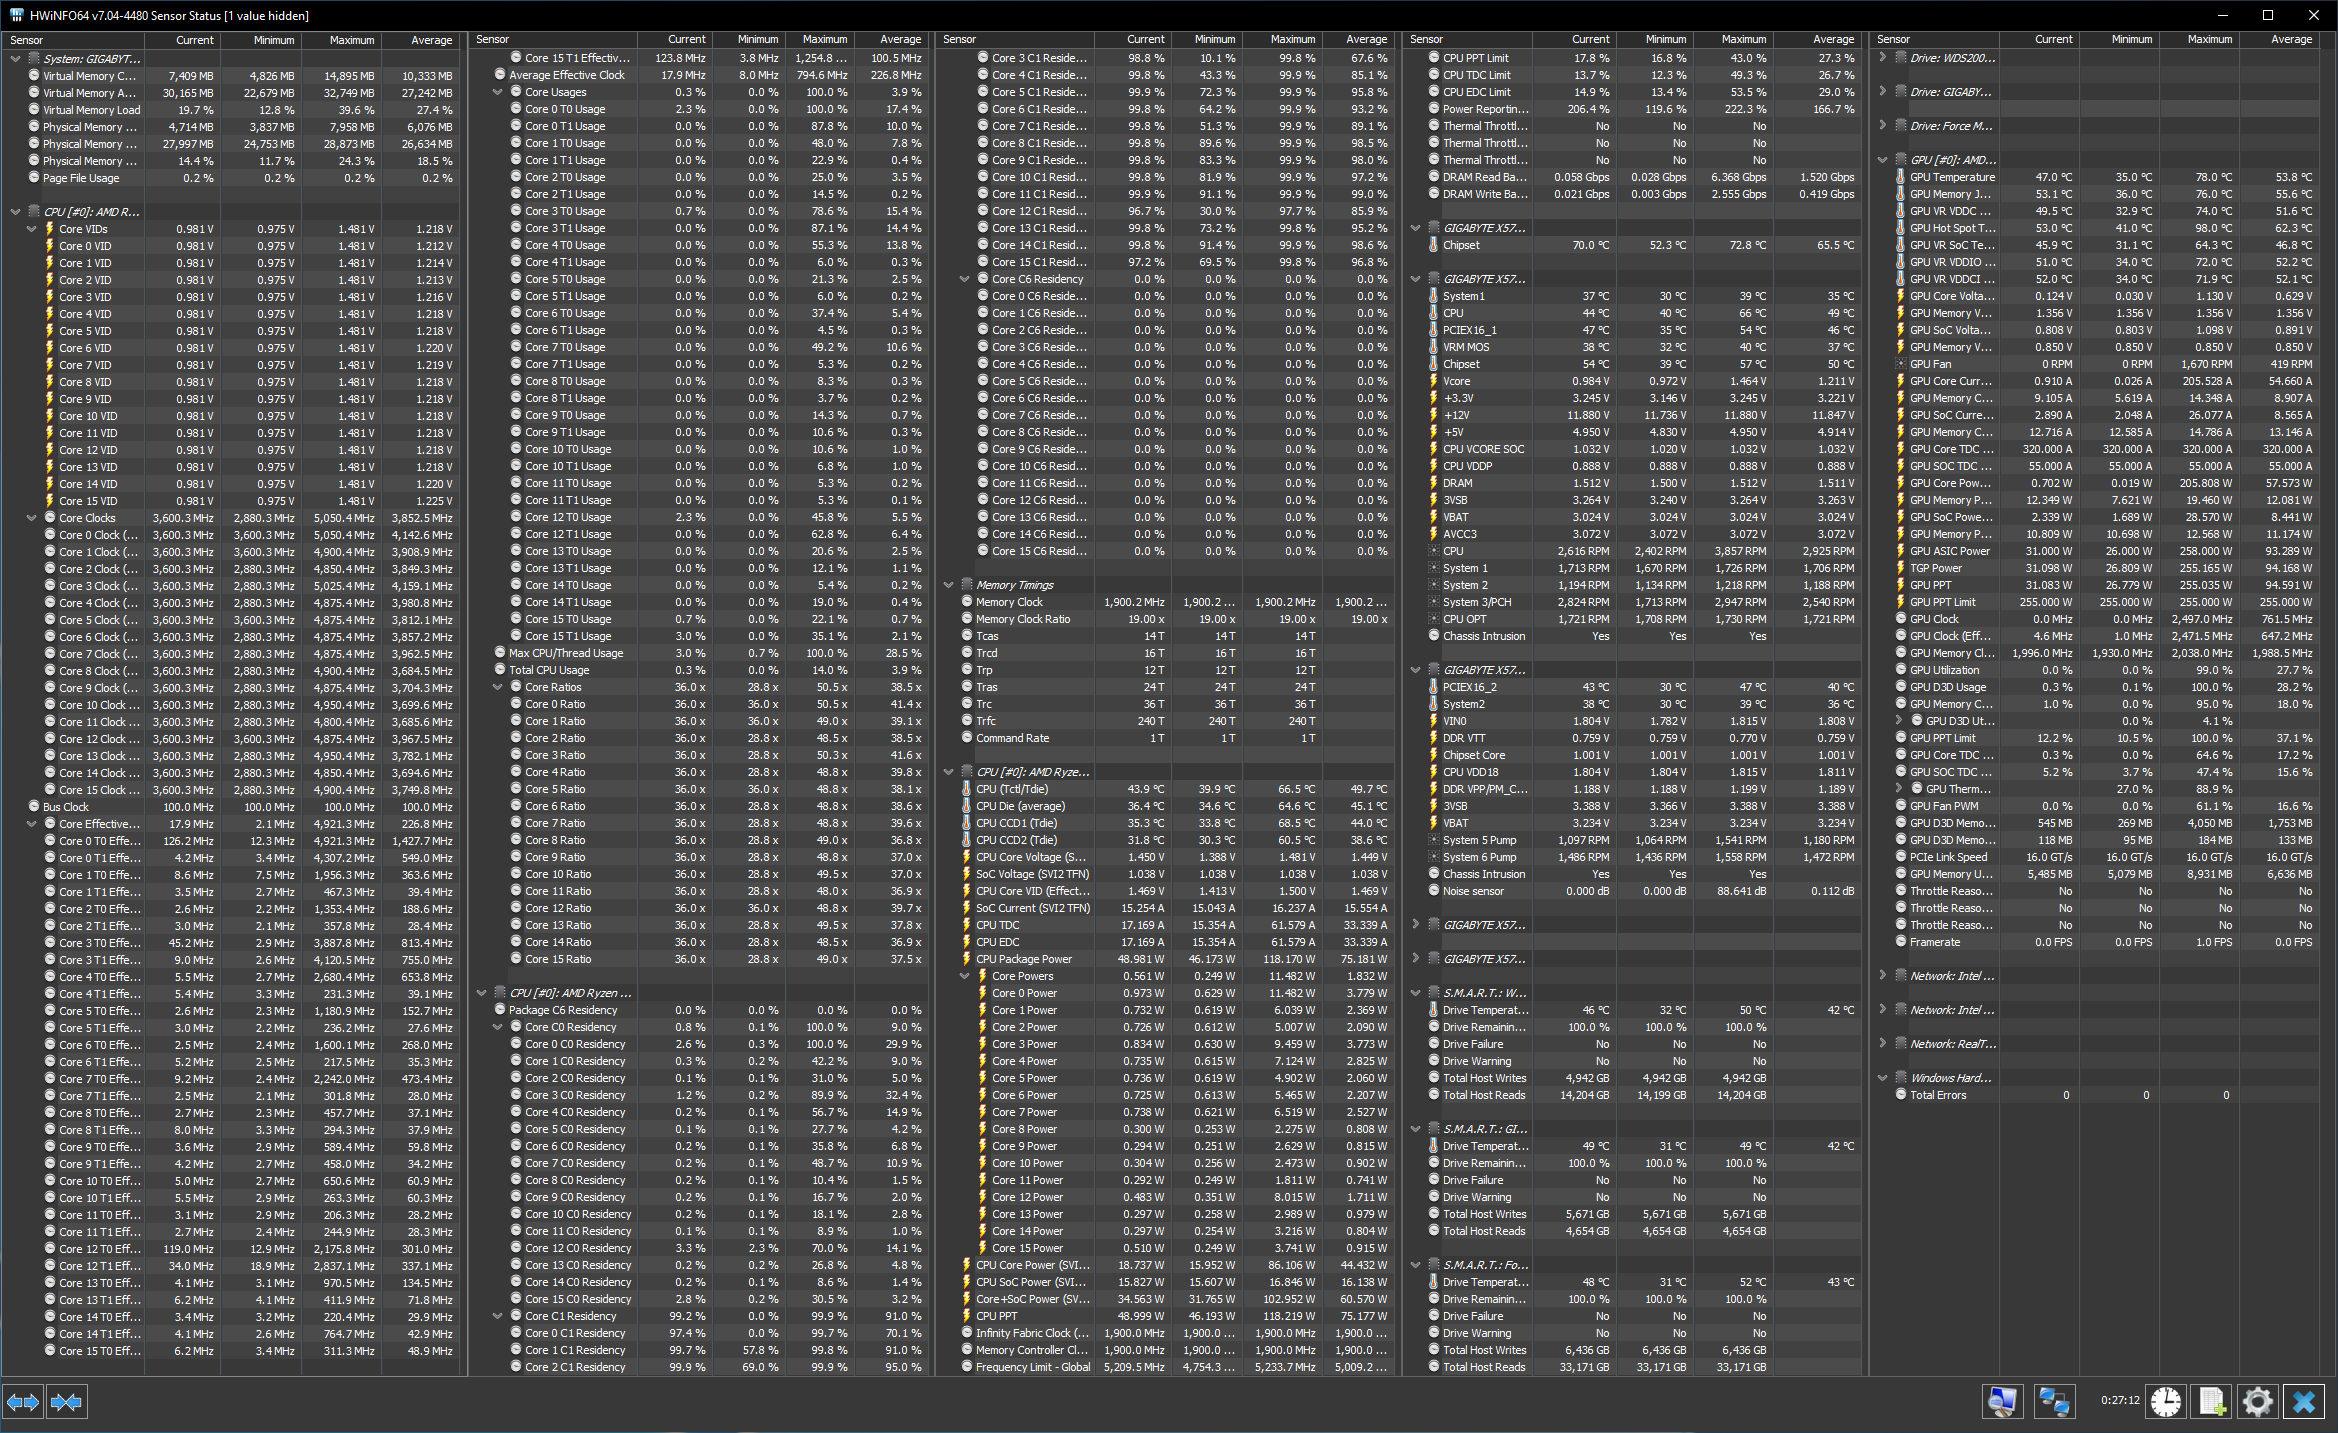Viewport: 2338px width, 1433px height.
Task: Collapse the Core Usages subgroup
Action: pos(497,92)
